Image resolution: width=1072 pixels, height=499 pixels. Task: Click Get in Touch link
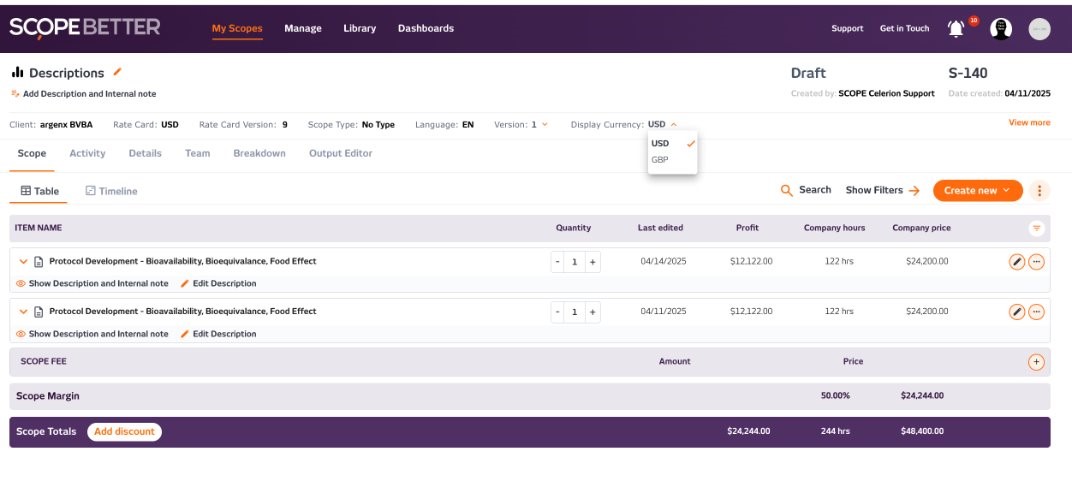pyautogui.click(x=904, y=29)
